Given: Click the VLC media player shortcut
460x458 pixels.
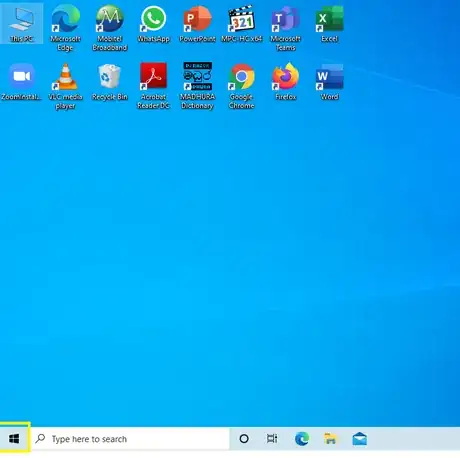Looking at the screenshot, I should tap(65, 86).
